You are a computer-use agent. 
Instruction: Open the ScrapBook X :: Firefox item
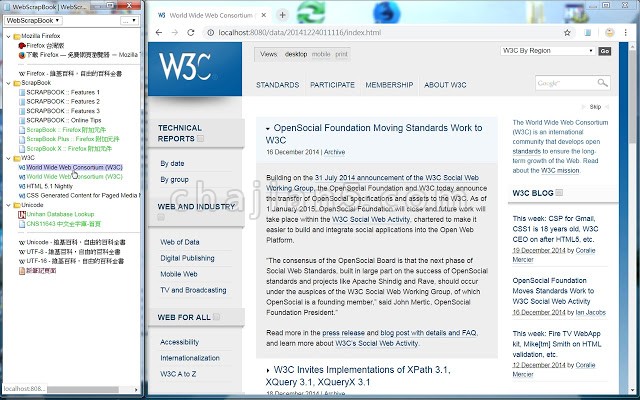pos(69,149)
